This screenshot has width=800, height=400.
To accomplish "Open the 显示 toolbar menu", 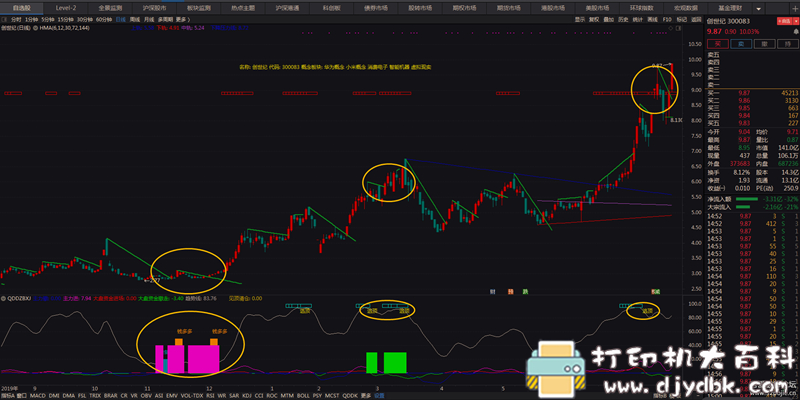I will point(580,20).
